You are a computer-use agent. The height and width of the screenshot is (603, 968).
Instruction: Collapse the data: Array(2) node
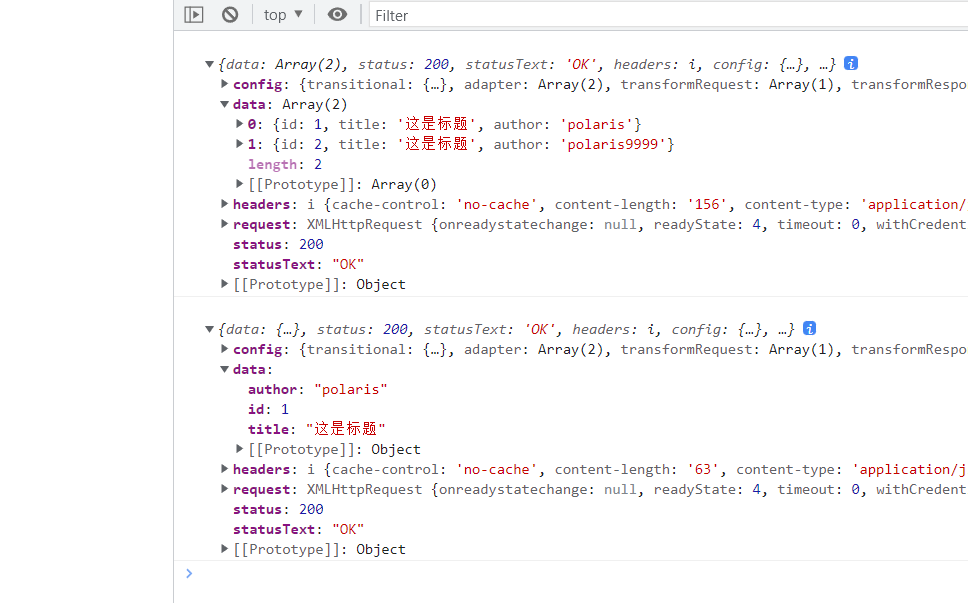225,104
